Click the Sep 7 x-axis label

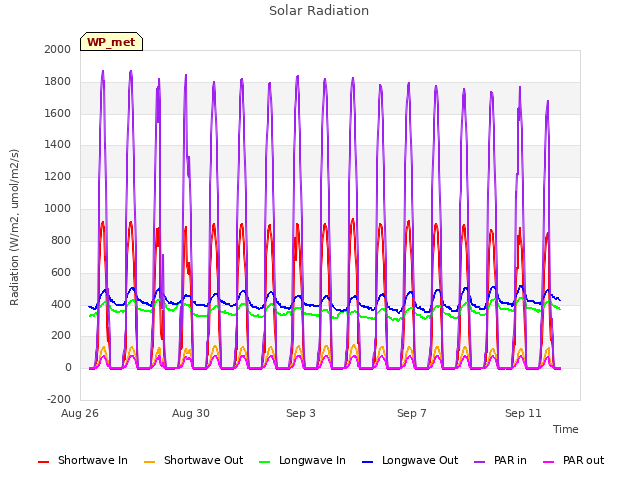(412, 413)
